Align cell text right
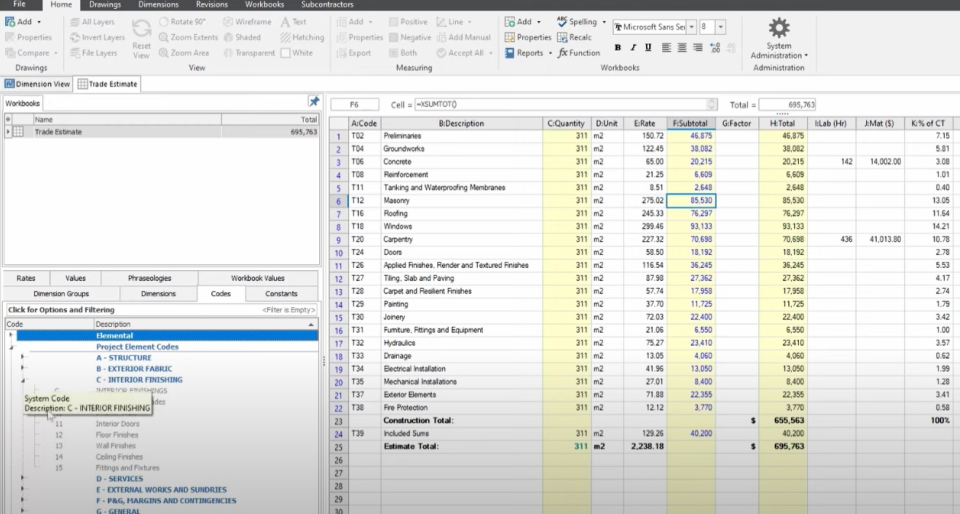 point(698,48)
